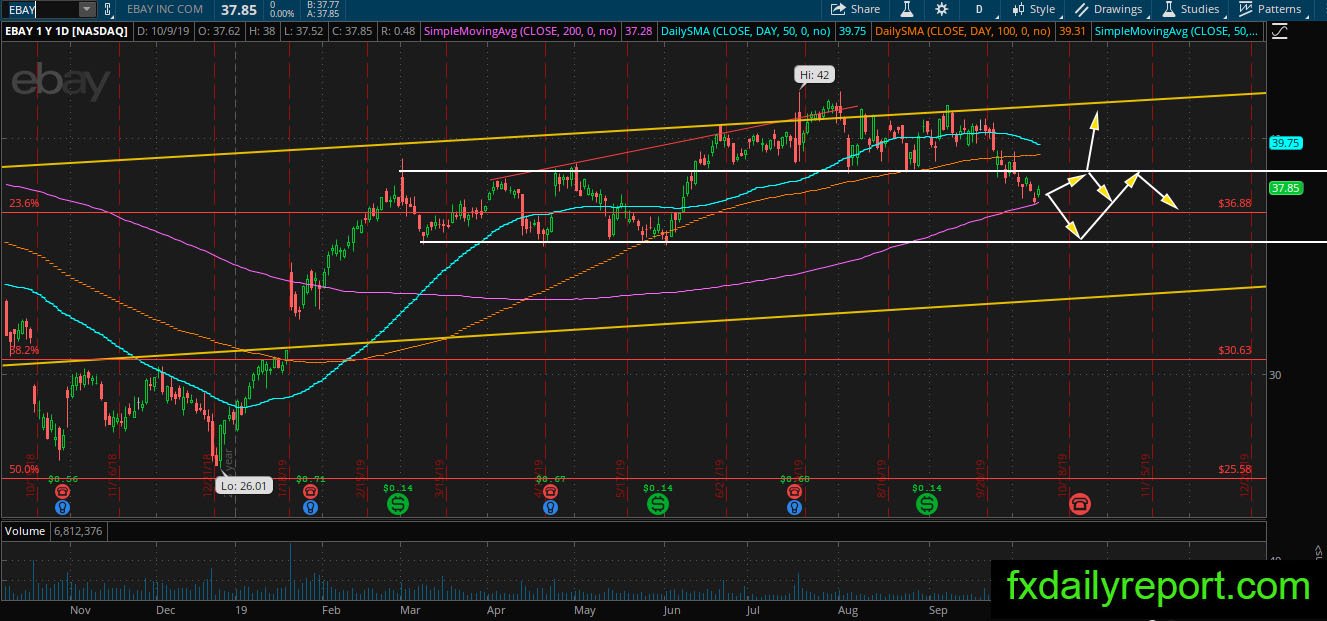Click the EBAY symbol input field
1327x621 pixels.
40,9
